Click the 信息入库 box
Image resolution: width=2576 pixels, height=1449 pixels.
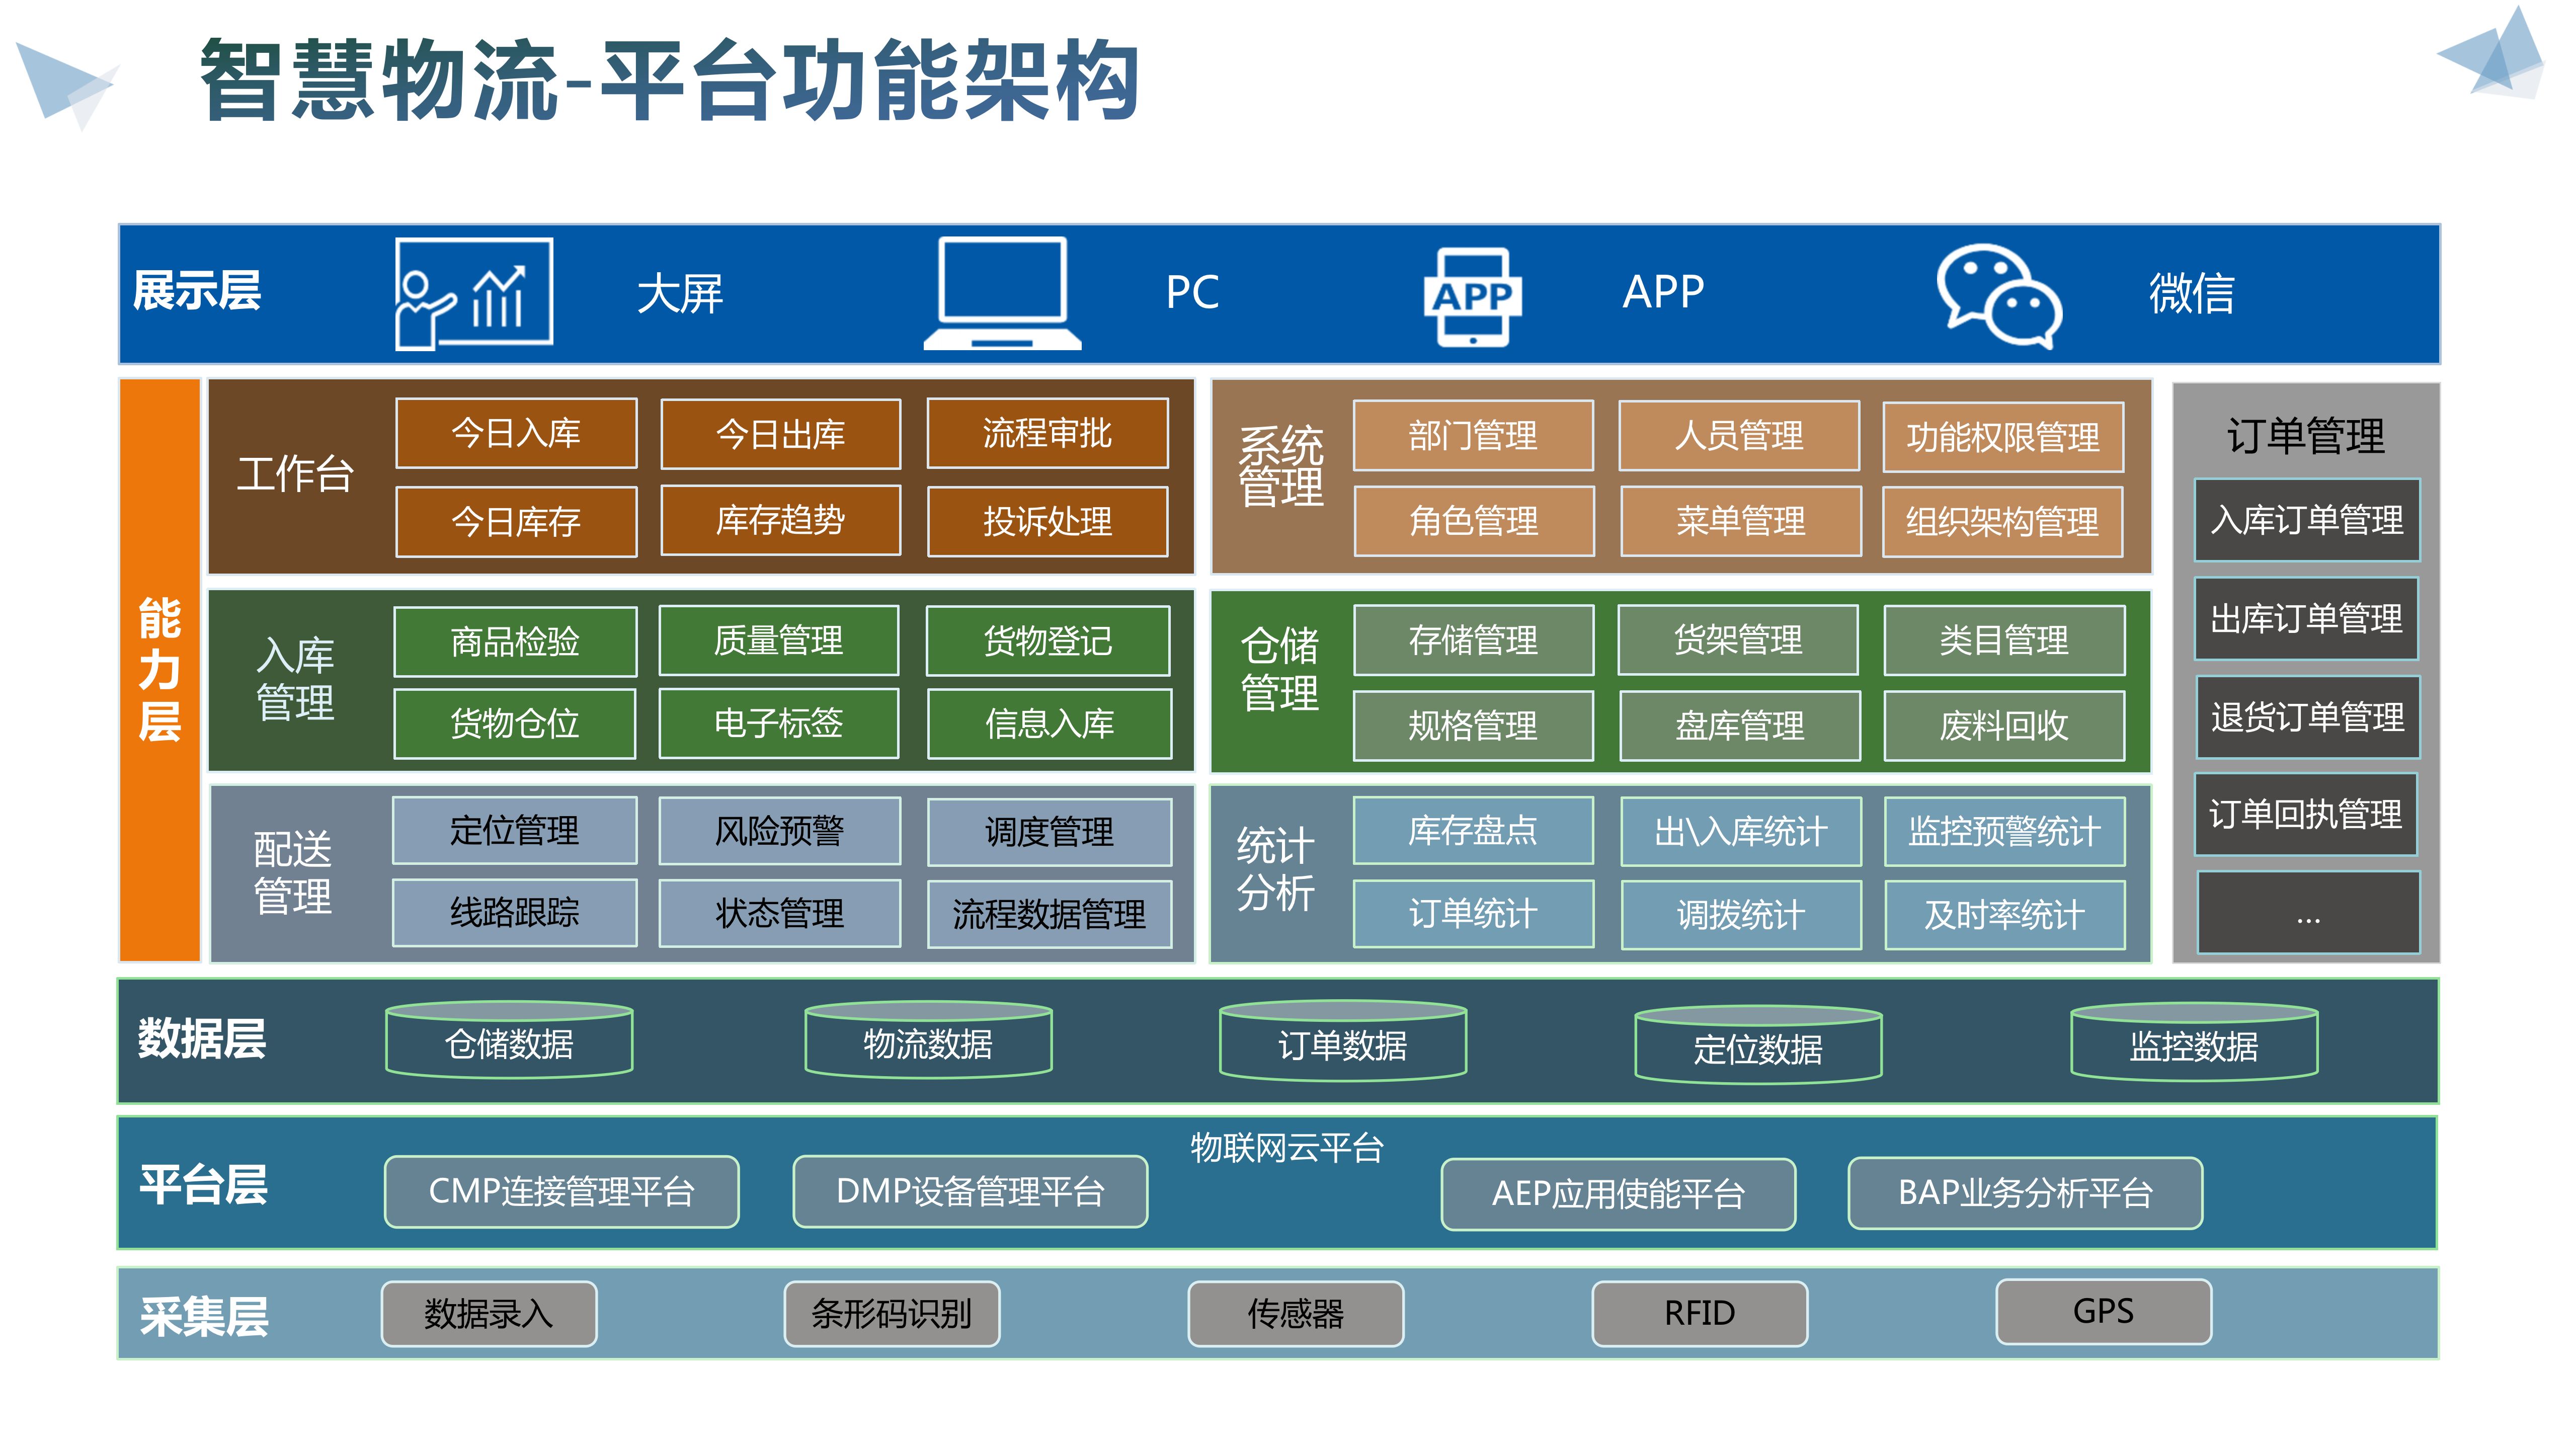(1049, 723)
